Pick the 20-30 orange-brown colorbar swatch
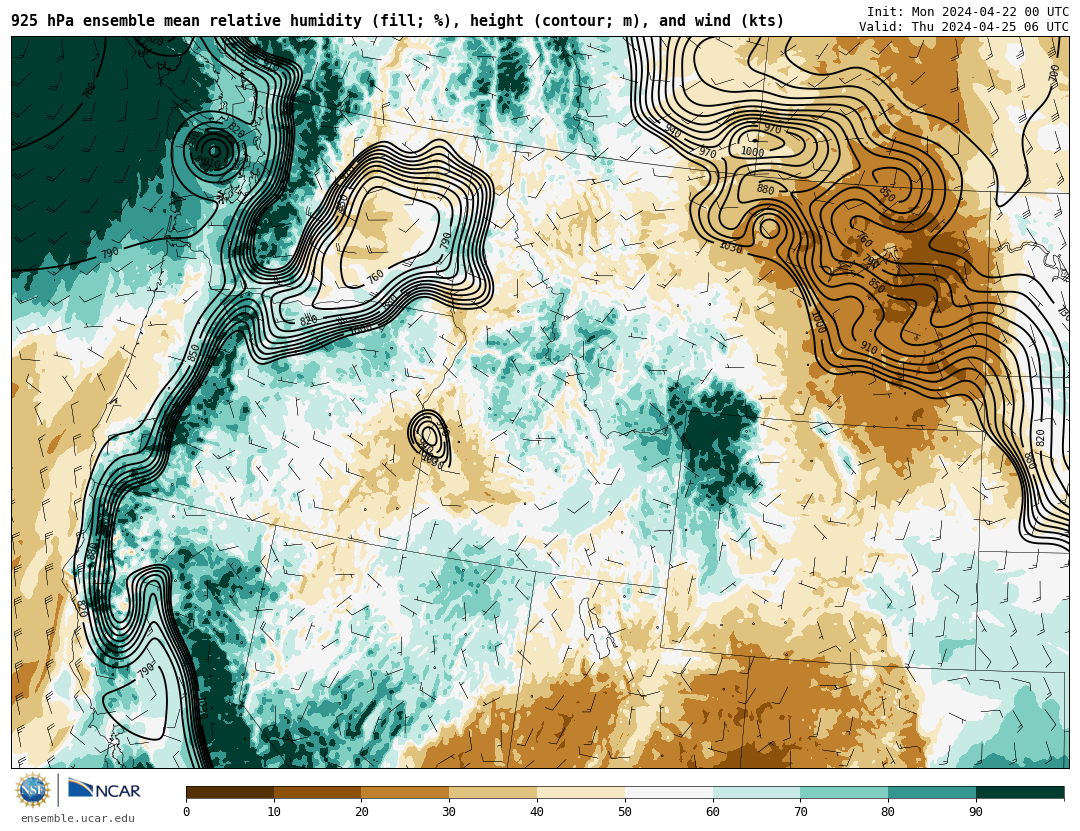This screenshot has height=831, width=1080. pyautogui.click(x=405, y=792)
